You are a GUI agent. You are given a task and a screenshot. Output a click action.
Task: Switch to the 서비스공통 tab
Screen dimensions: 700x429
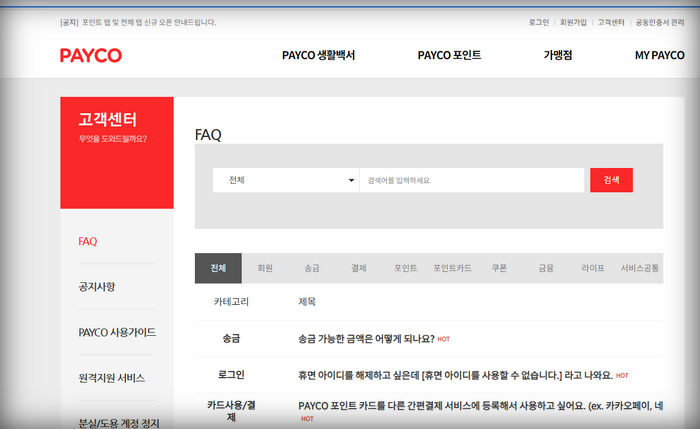tap(640, 268)
